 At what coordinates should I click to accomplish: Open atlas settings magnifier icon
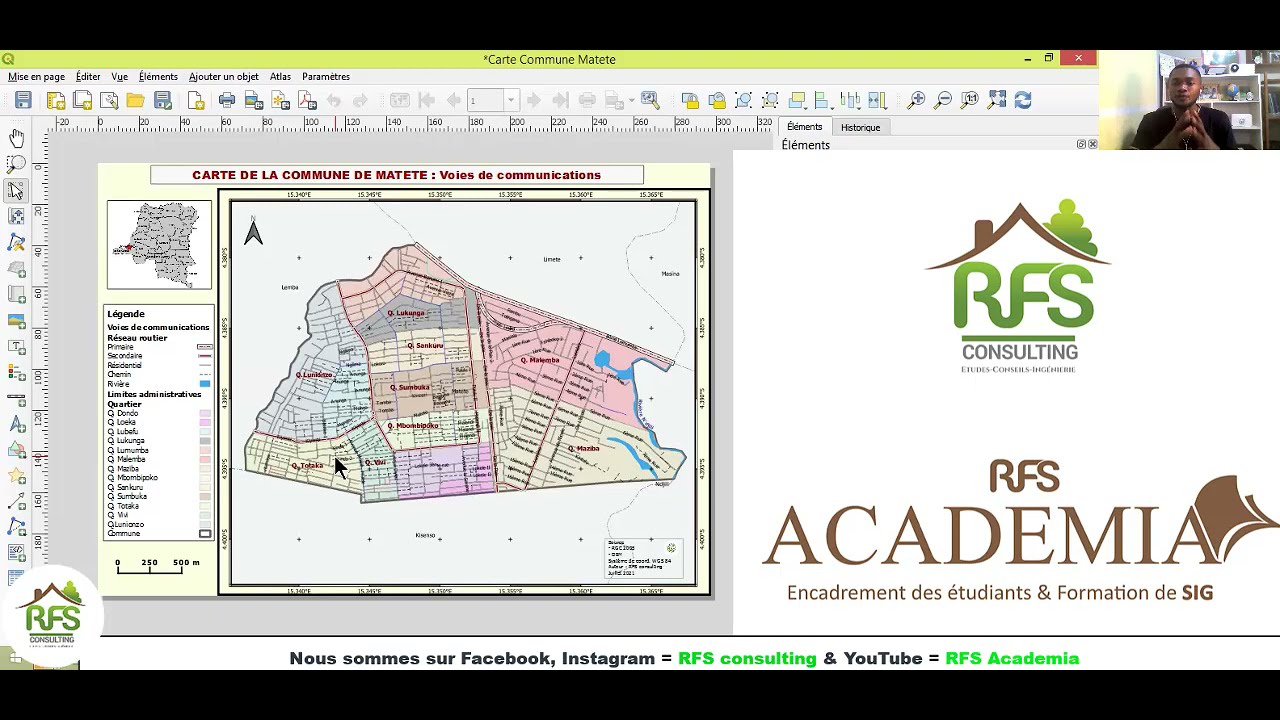[650, 100]
